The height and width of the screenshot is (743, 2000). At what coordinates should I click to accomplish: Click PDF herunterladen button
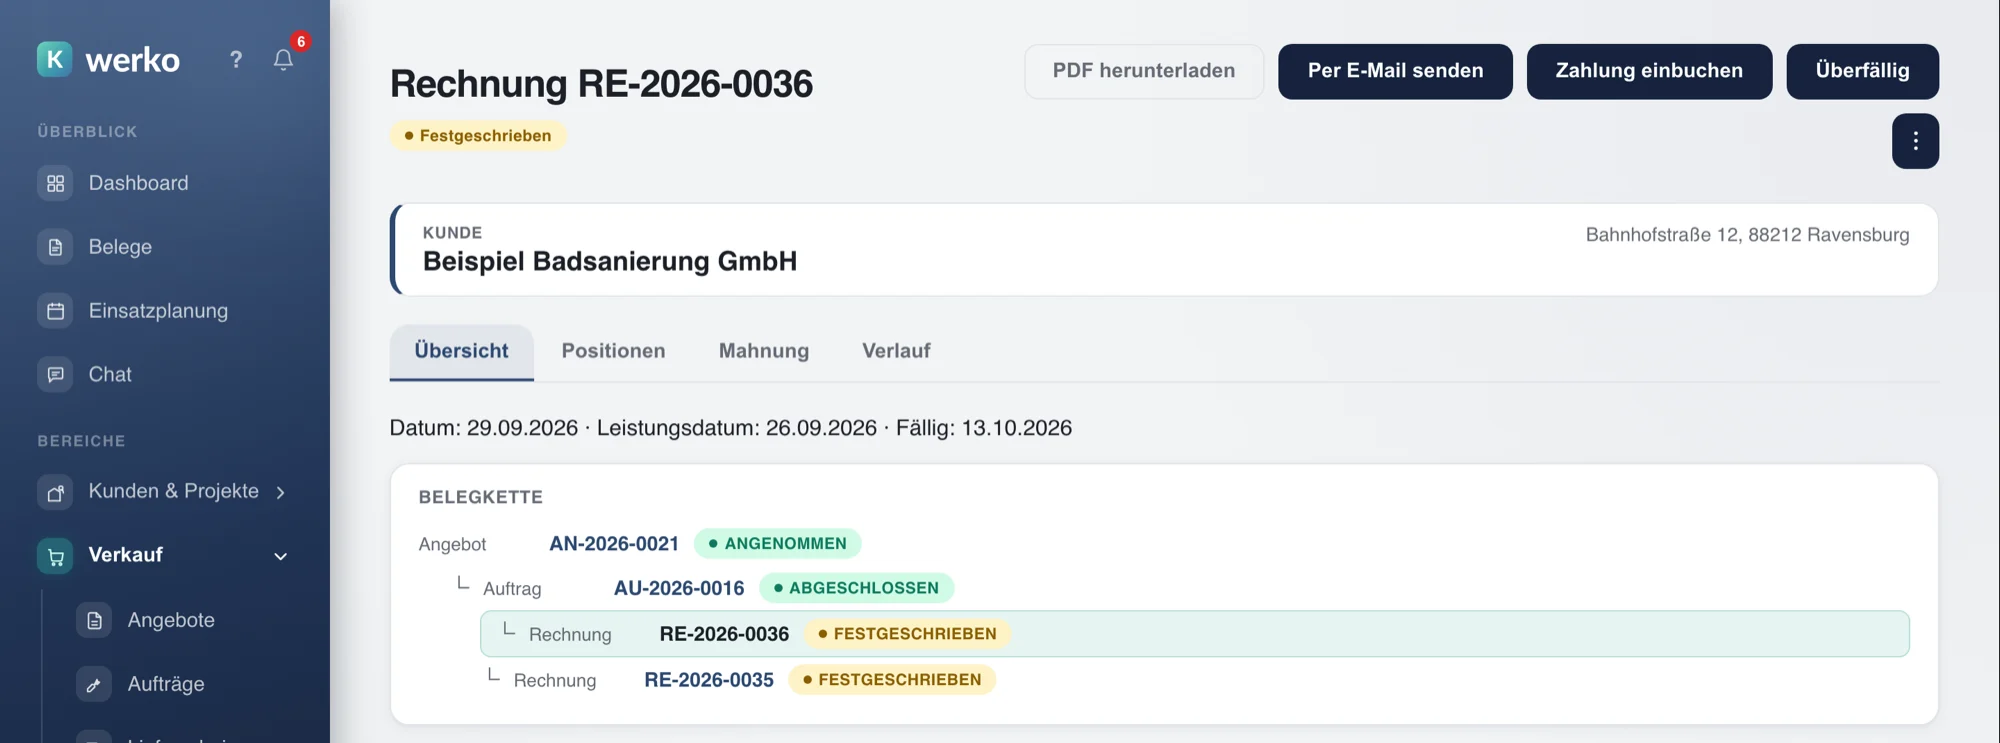pos(1144,71)
